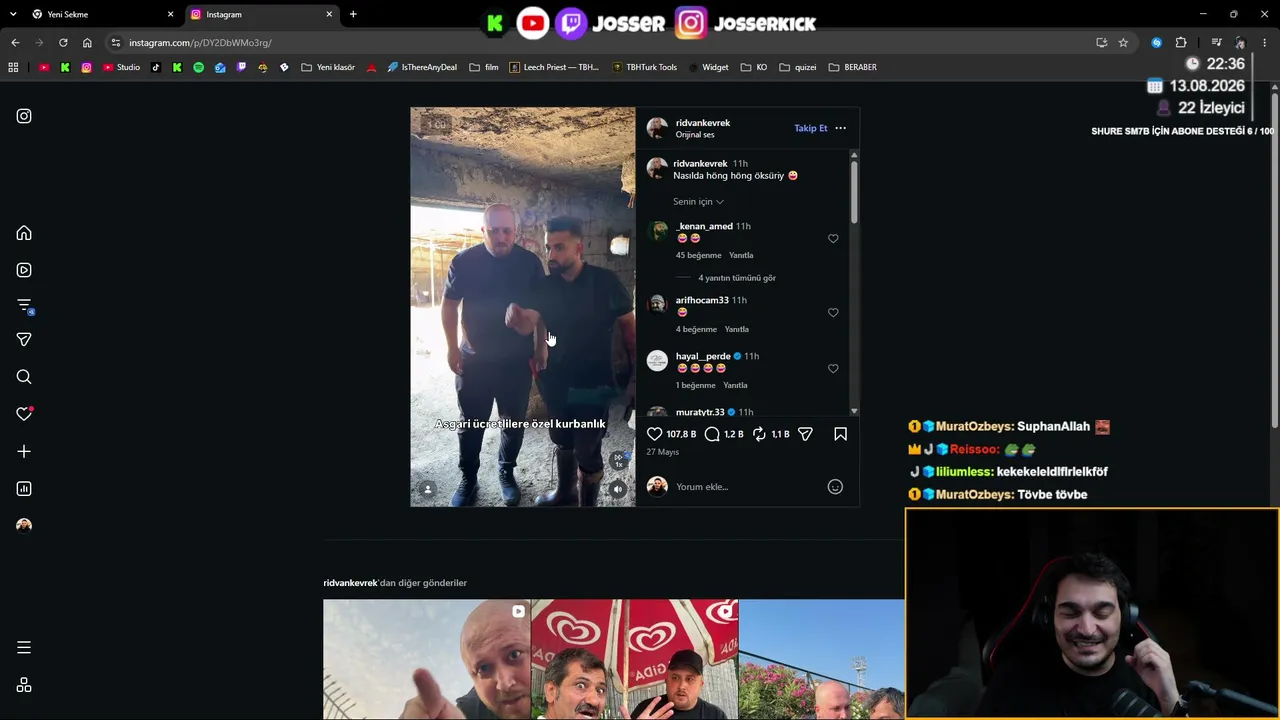1280x720 pixels.
Task: Open the Chrome apps grid in bookmarks bar
Action: click(x=13, y=67)
